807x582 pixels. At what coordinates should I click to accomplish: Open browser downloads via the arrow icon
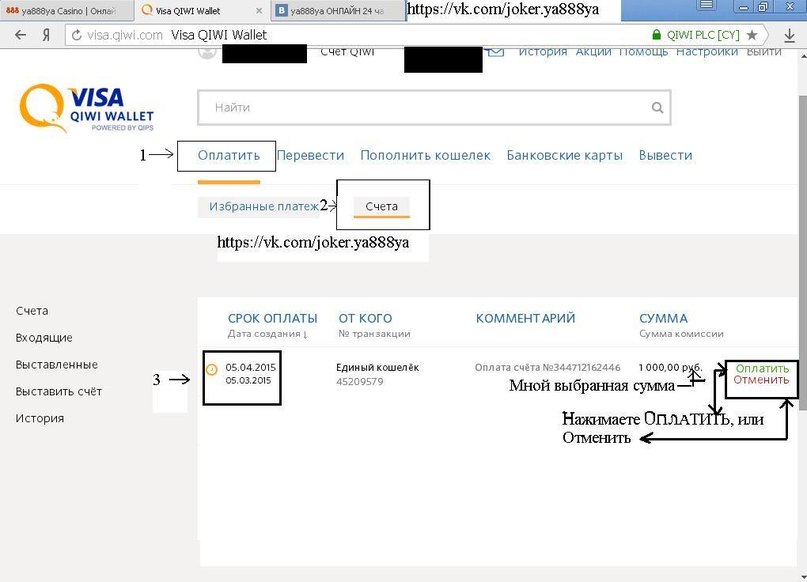point(790,35)
